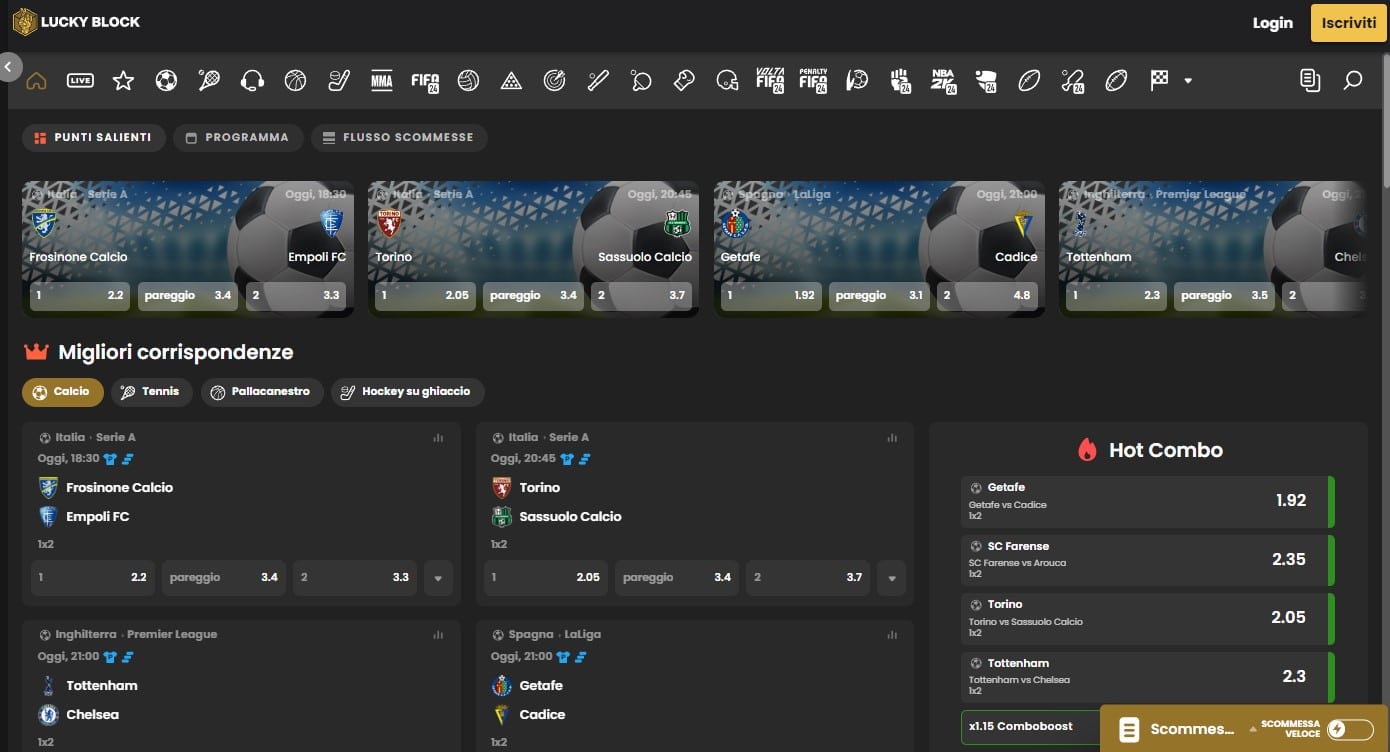Open the bet slip documents icon
The width and height of the screenshot is (1390, 752).
point(1310,81)
